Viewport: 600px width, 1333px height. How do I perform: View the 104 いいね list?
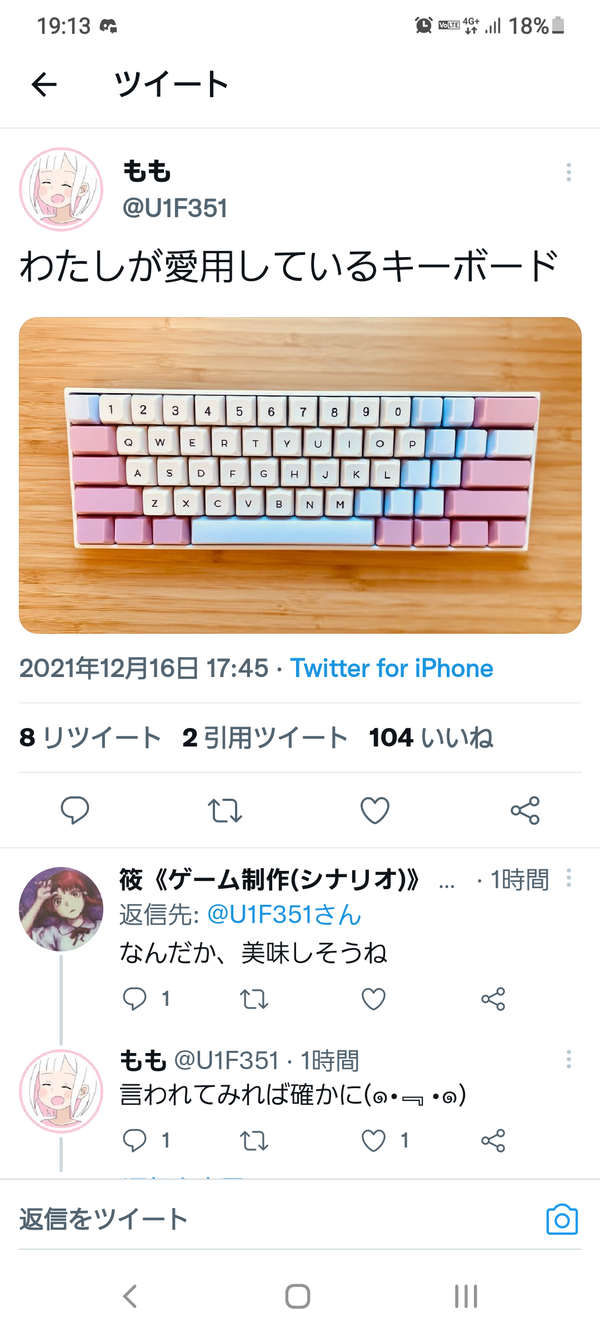click(x=431, y=738)
